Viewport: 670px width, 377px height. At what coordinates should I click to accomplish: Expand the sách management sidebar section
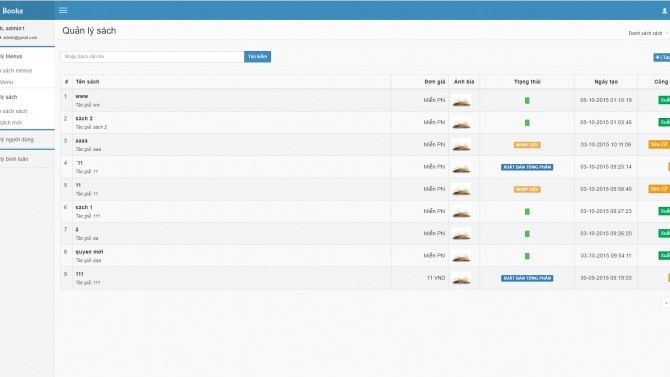(9, 97)
